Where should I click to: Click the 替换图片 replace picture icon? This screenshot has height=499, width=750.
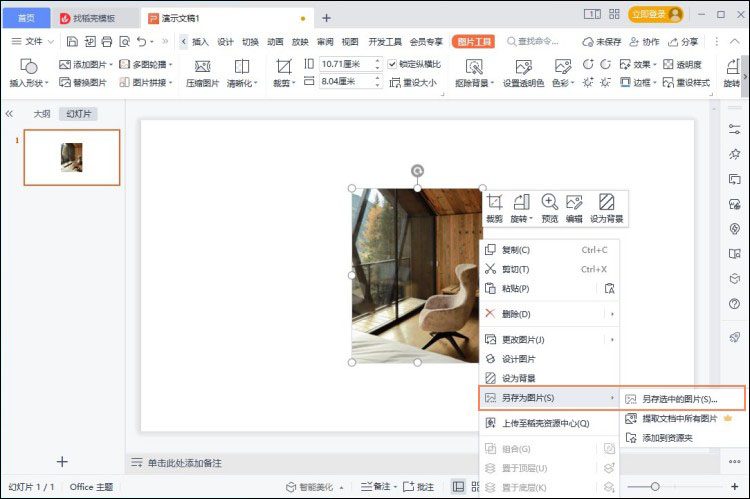(65, 82)
